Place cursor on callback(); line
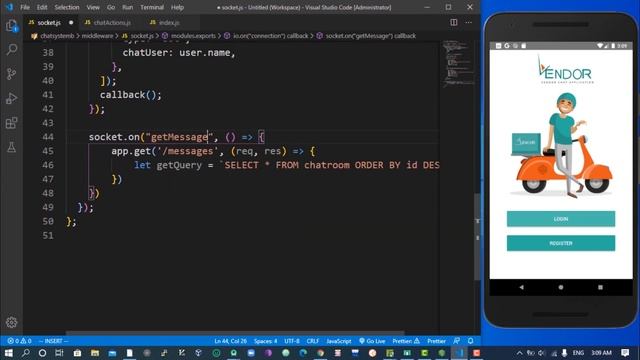Screen dimensions: 640x360 pos(131,95)
